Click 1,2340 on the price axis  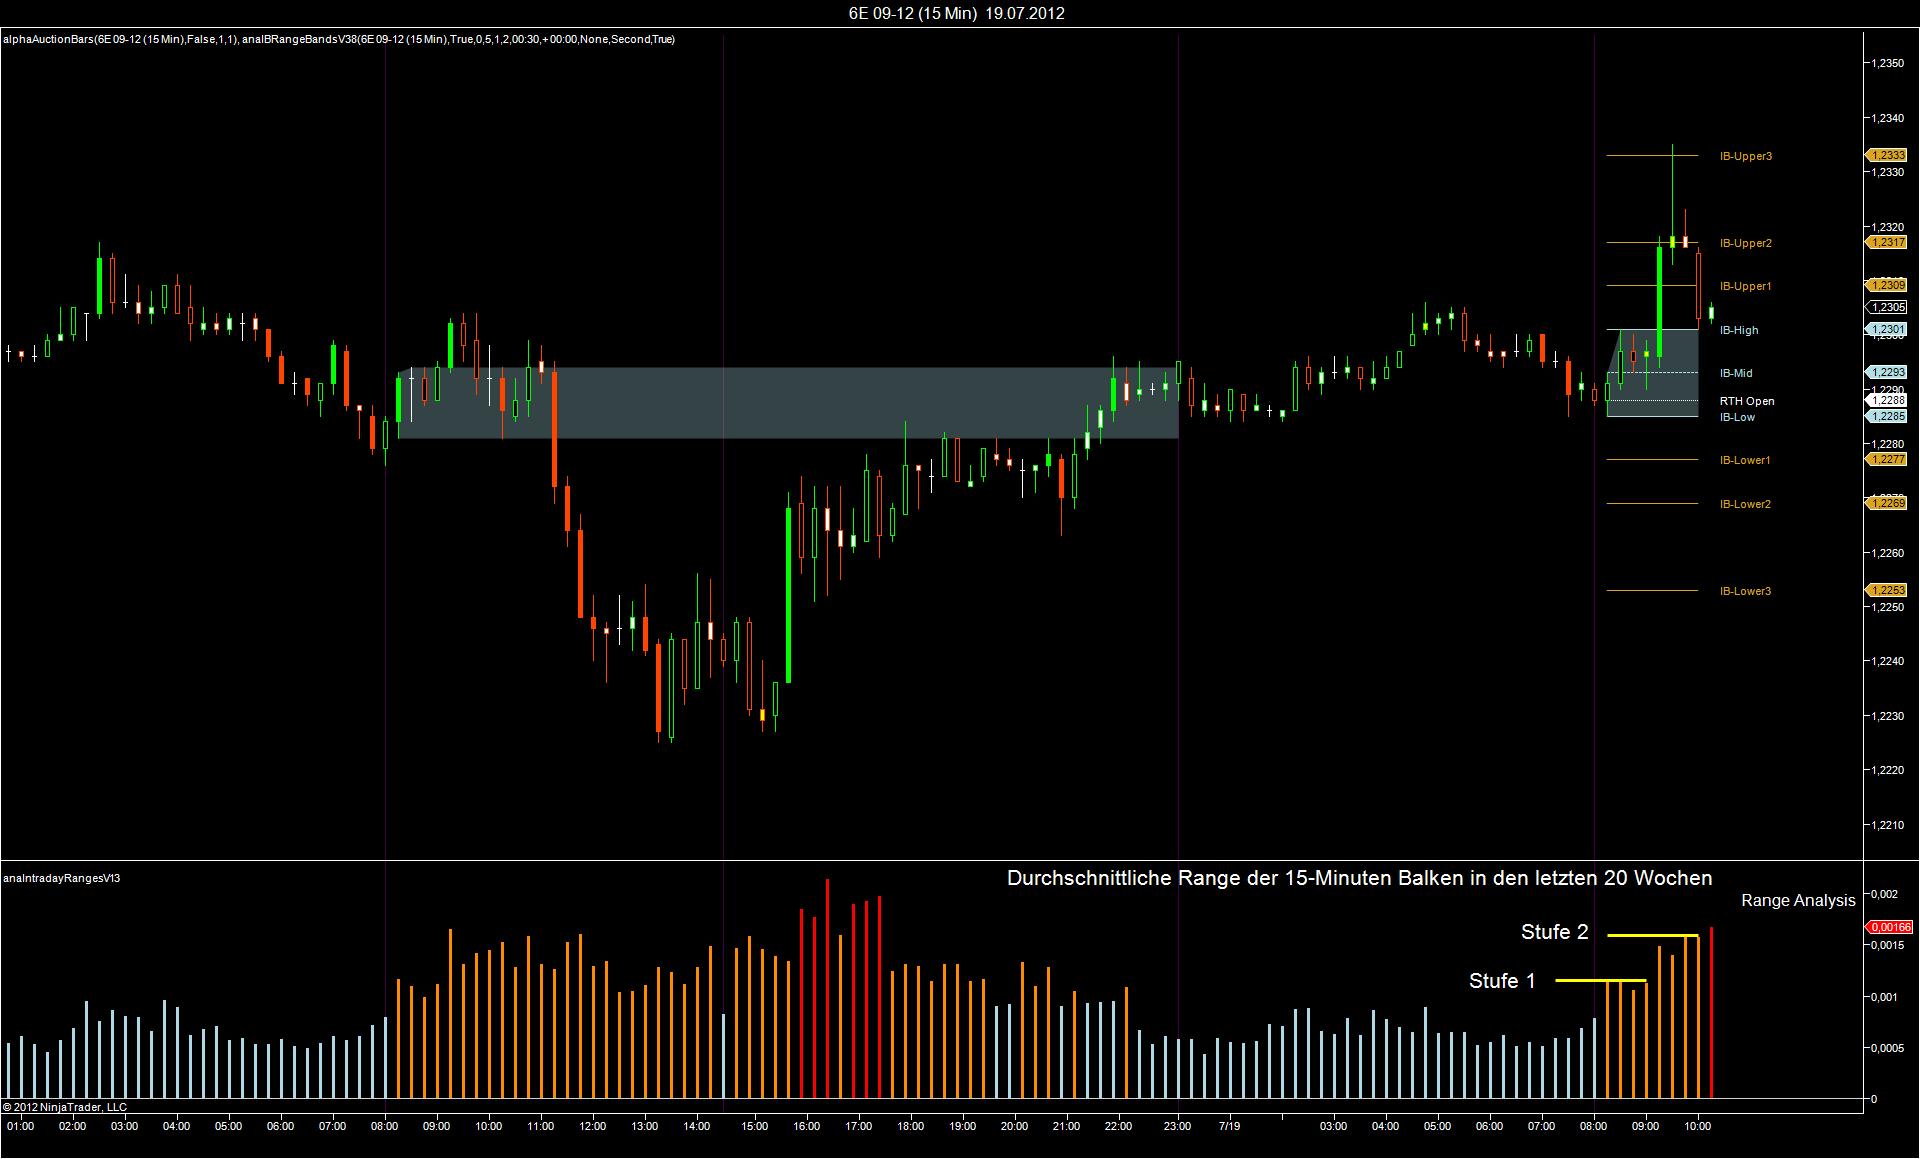point(1889,118)
